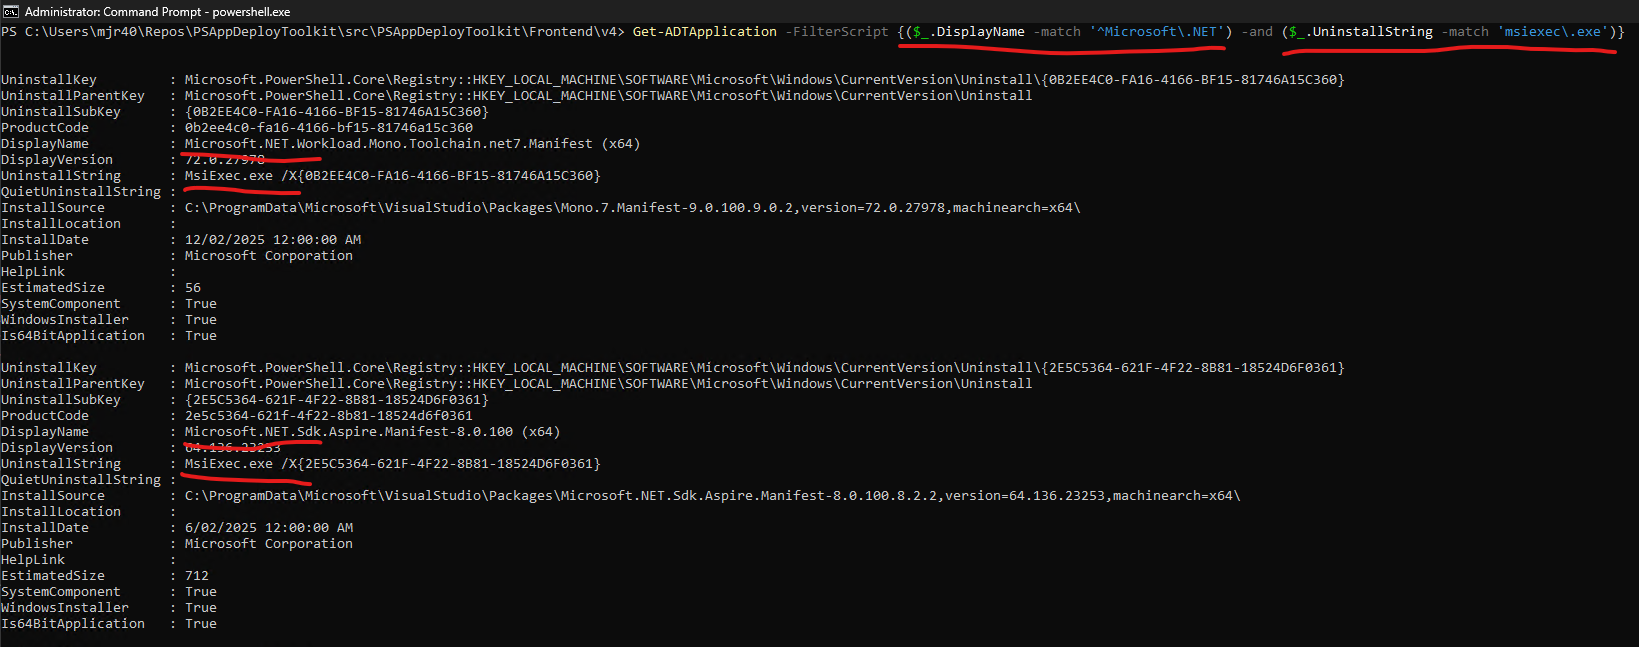The width and height of the screenshot is (1639, 647).
Task: Click the install date 12/02/2025 12:00:00 AM
Action: 273,240
